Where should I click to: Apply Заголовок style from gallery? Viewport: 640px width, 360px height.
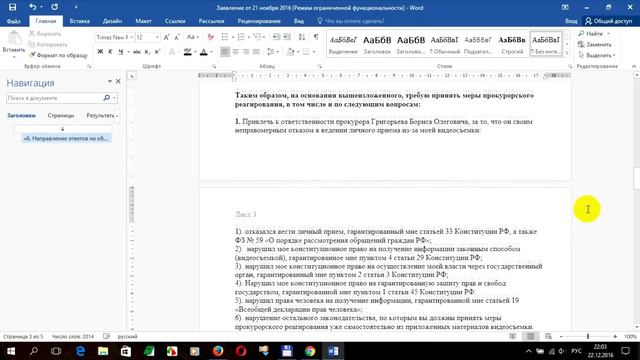(x=377, y=44)
